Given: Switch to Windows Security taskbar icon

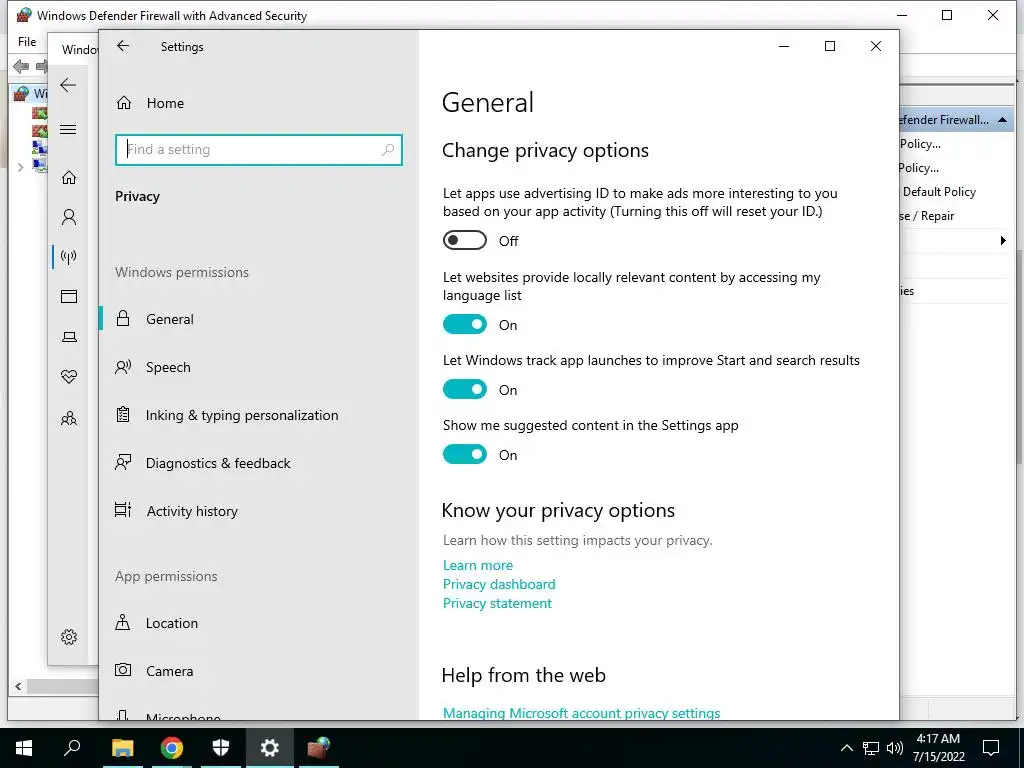Looking at the screenshot, I should (x=221, y=748).
